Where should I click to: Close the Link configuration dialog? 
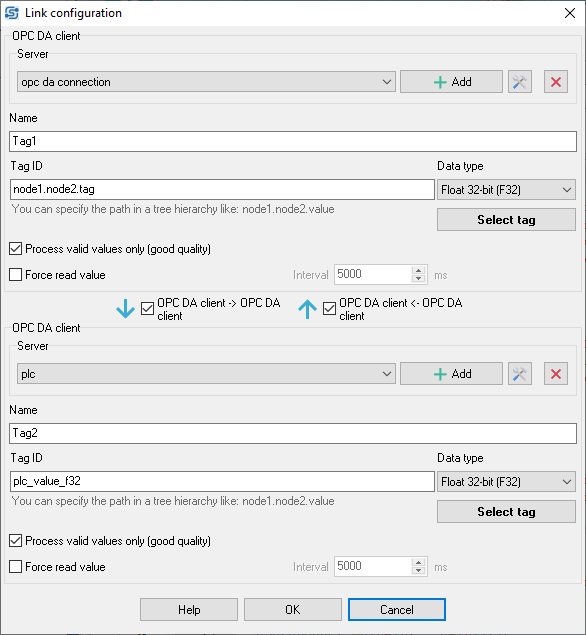[x=570, y=13]
